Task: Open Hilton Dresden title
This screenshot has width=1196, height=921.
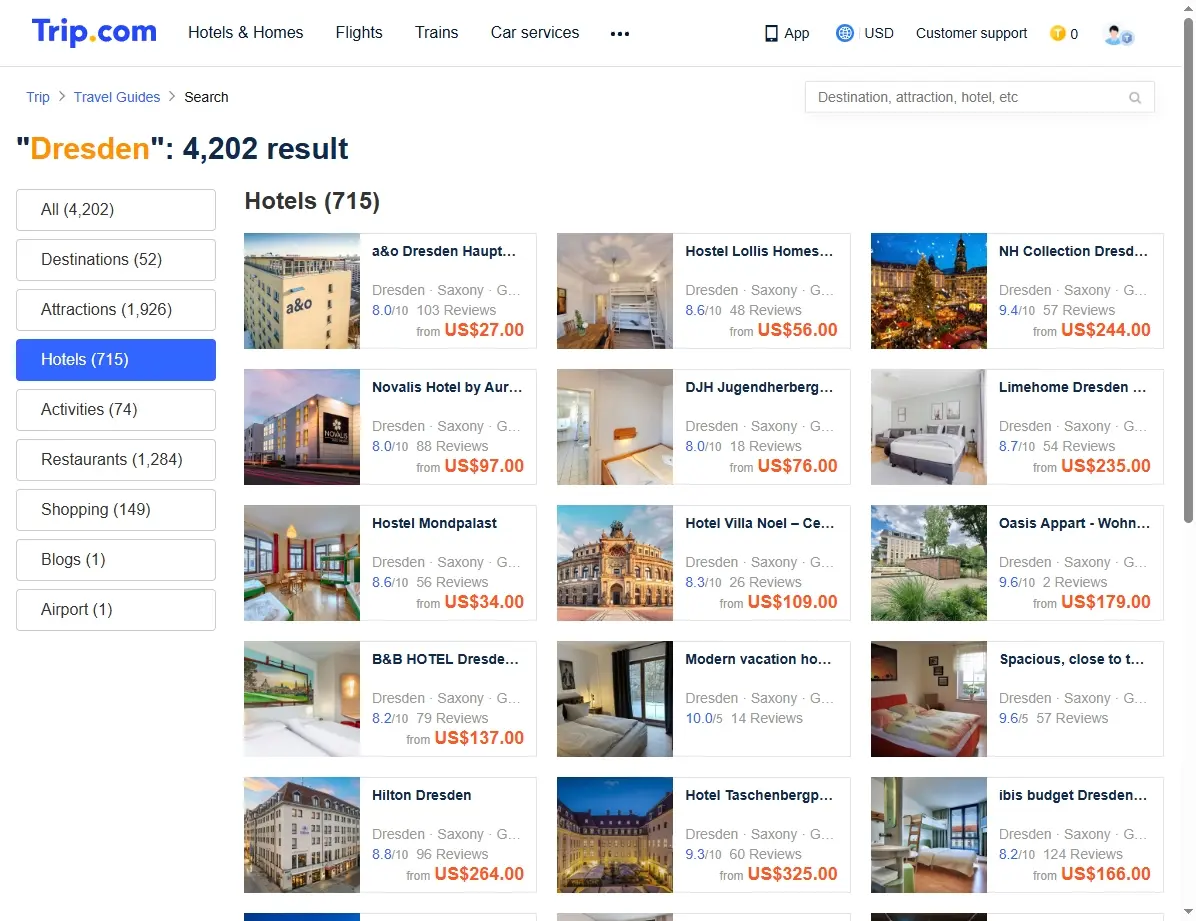Action: [422, 795]
